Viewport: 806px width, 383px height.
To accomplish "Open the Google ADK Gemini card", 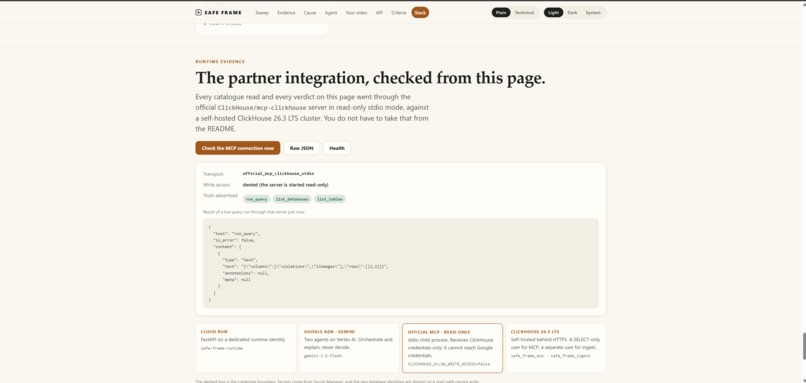I will [349, 348].
